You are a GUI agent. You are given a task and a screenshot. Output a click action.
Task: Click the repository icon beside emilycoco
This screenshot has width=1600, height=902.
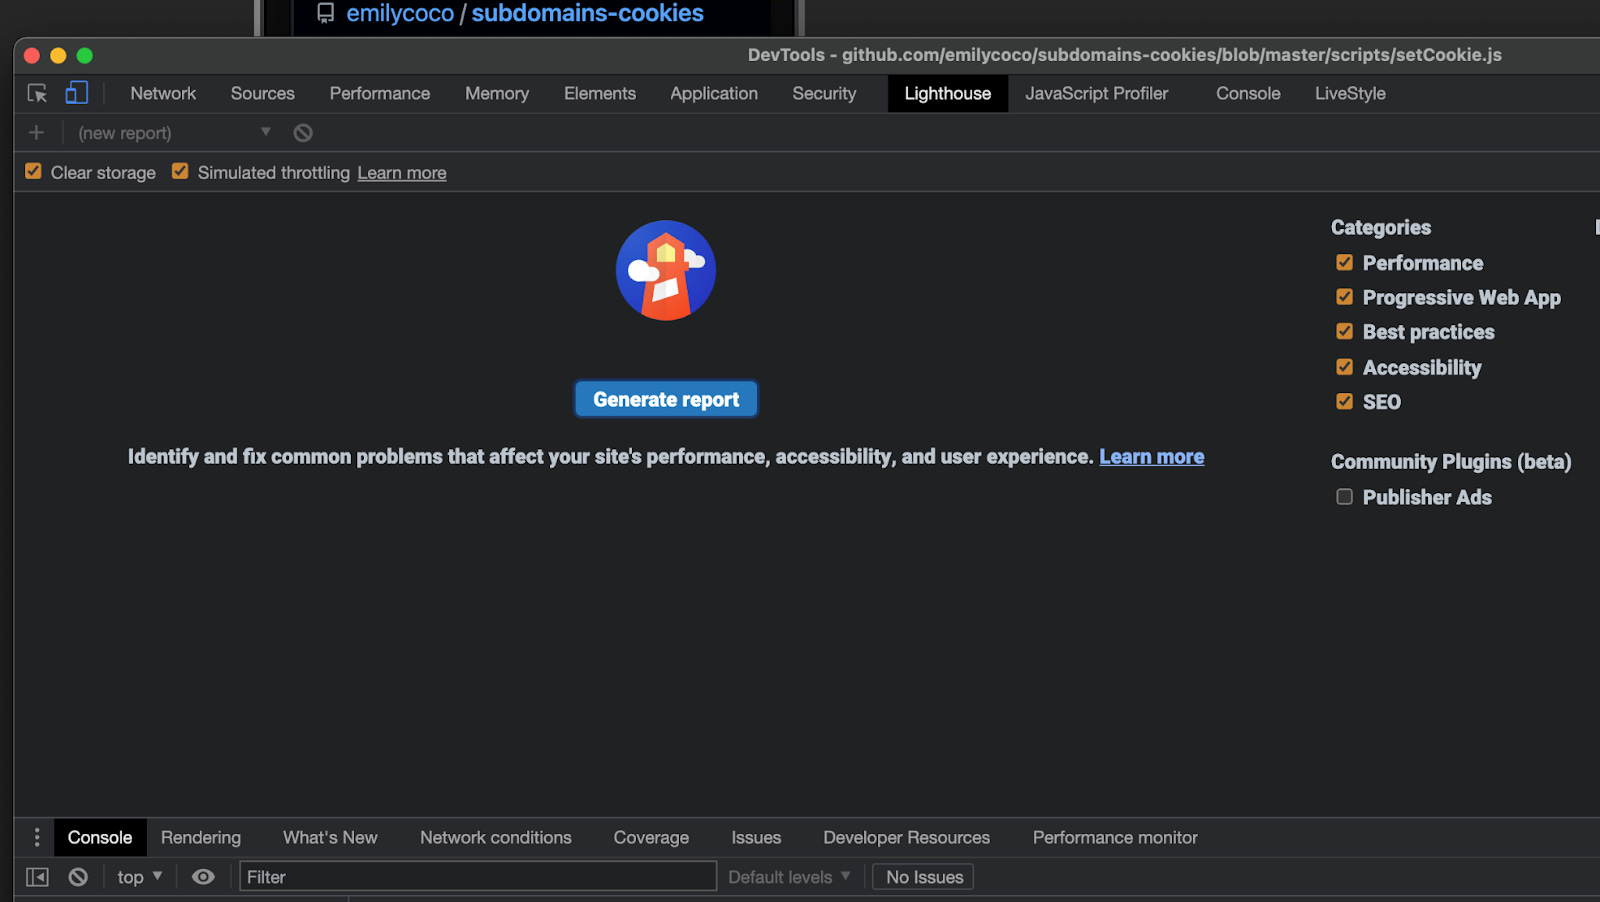coord(326,13)
